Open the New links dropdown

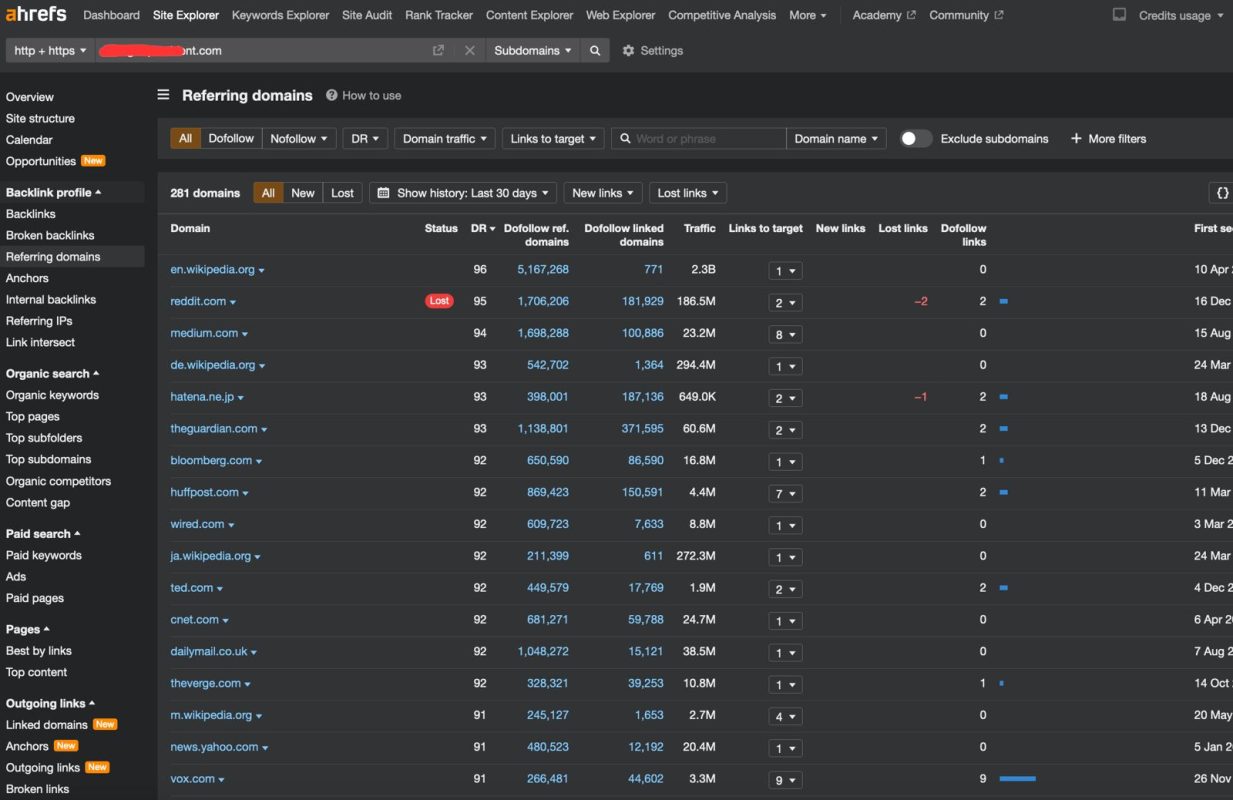point(603,193)
